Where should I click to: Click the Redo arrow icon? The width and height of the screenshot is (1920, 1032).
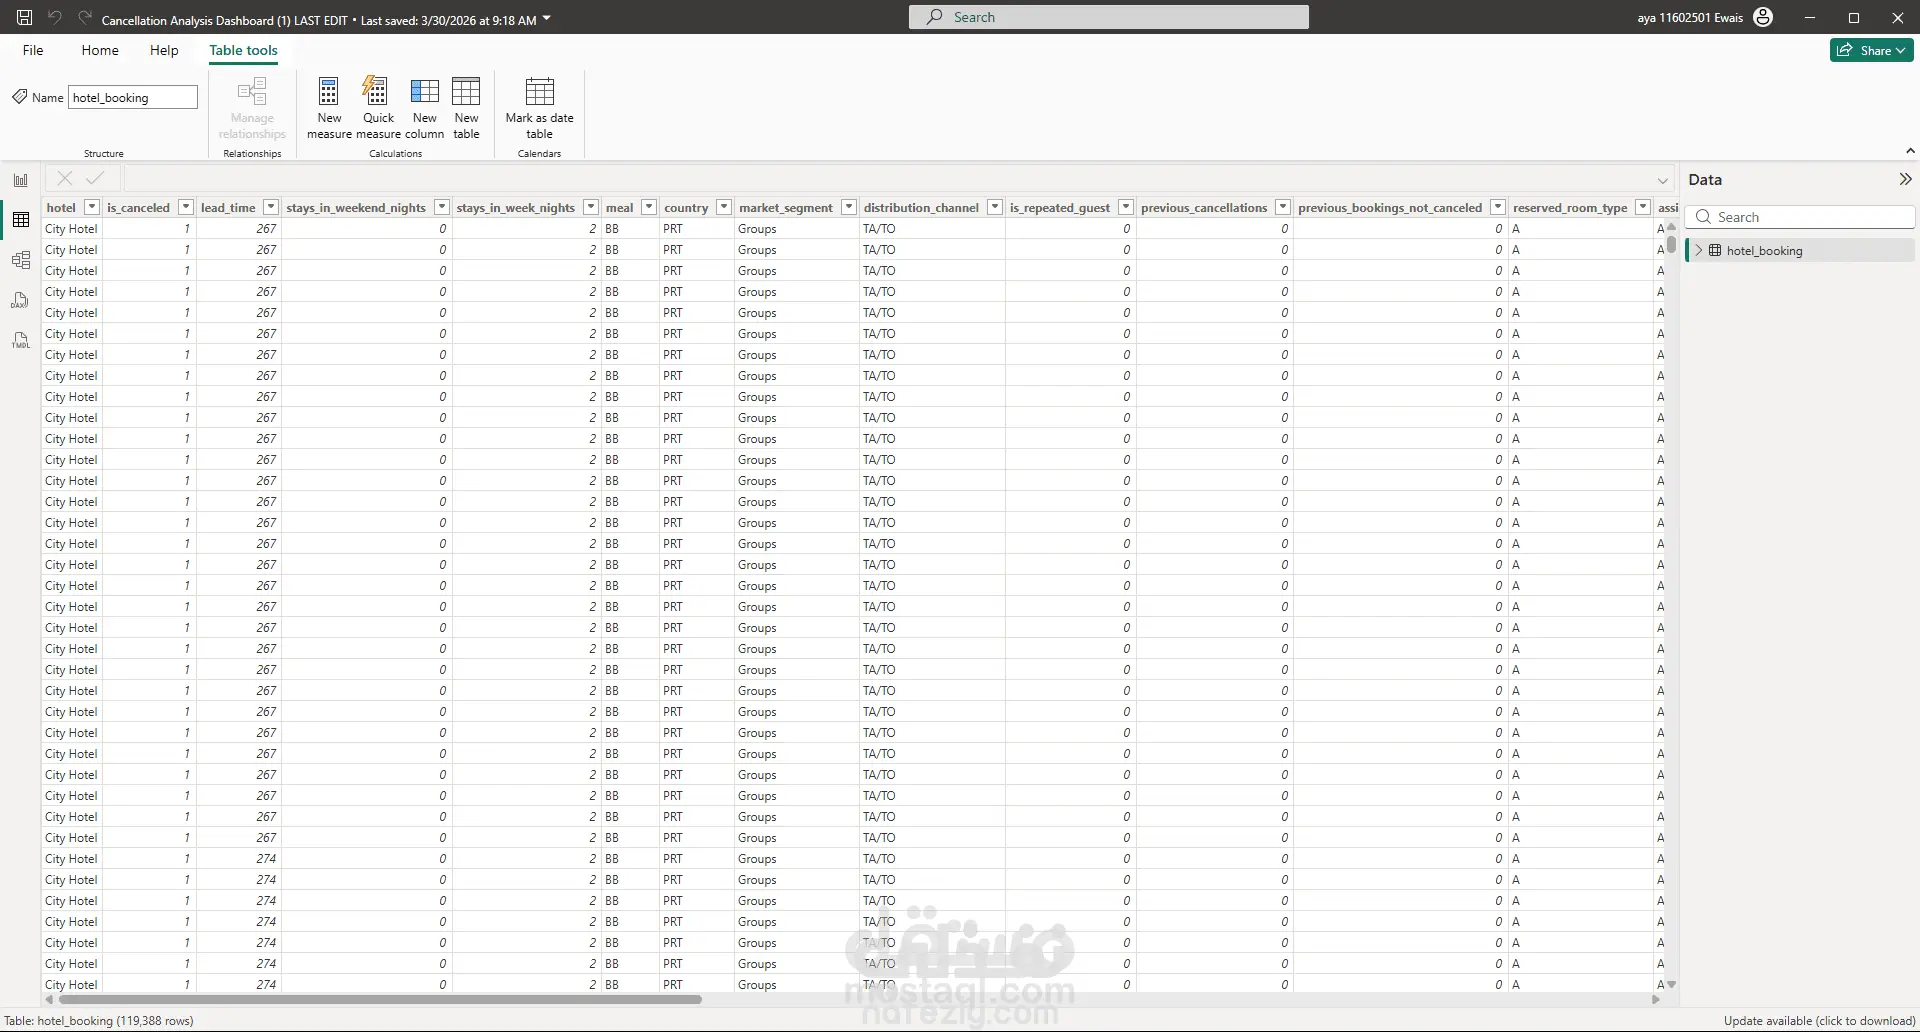click(x=84, y=18)
